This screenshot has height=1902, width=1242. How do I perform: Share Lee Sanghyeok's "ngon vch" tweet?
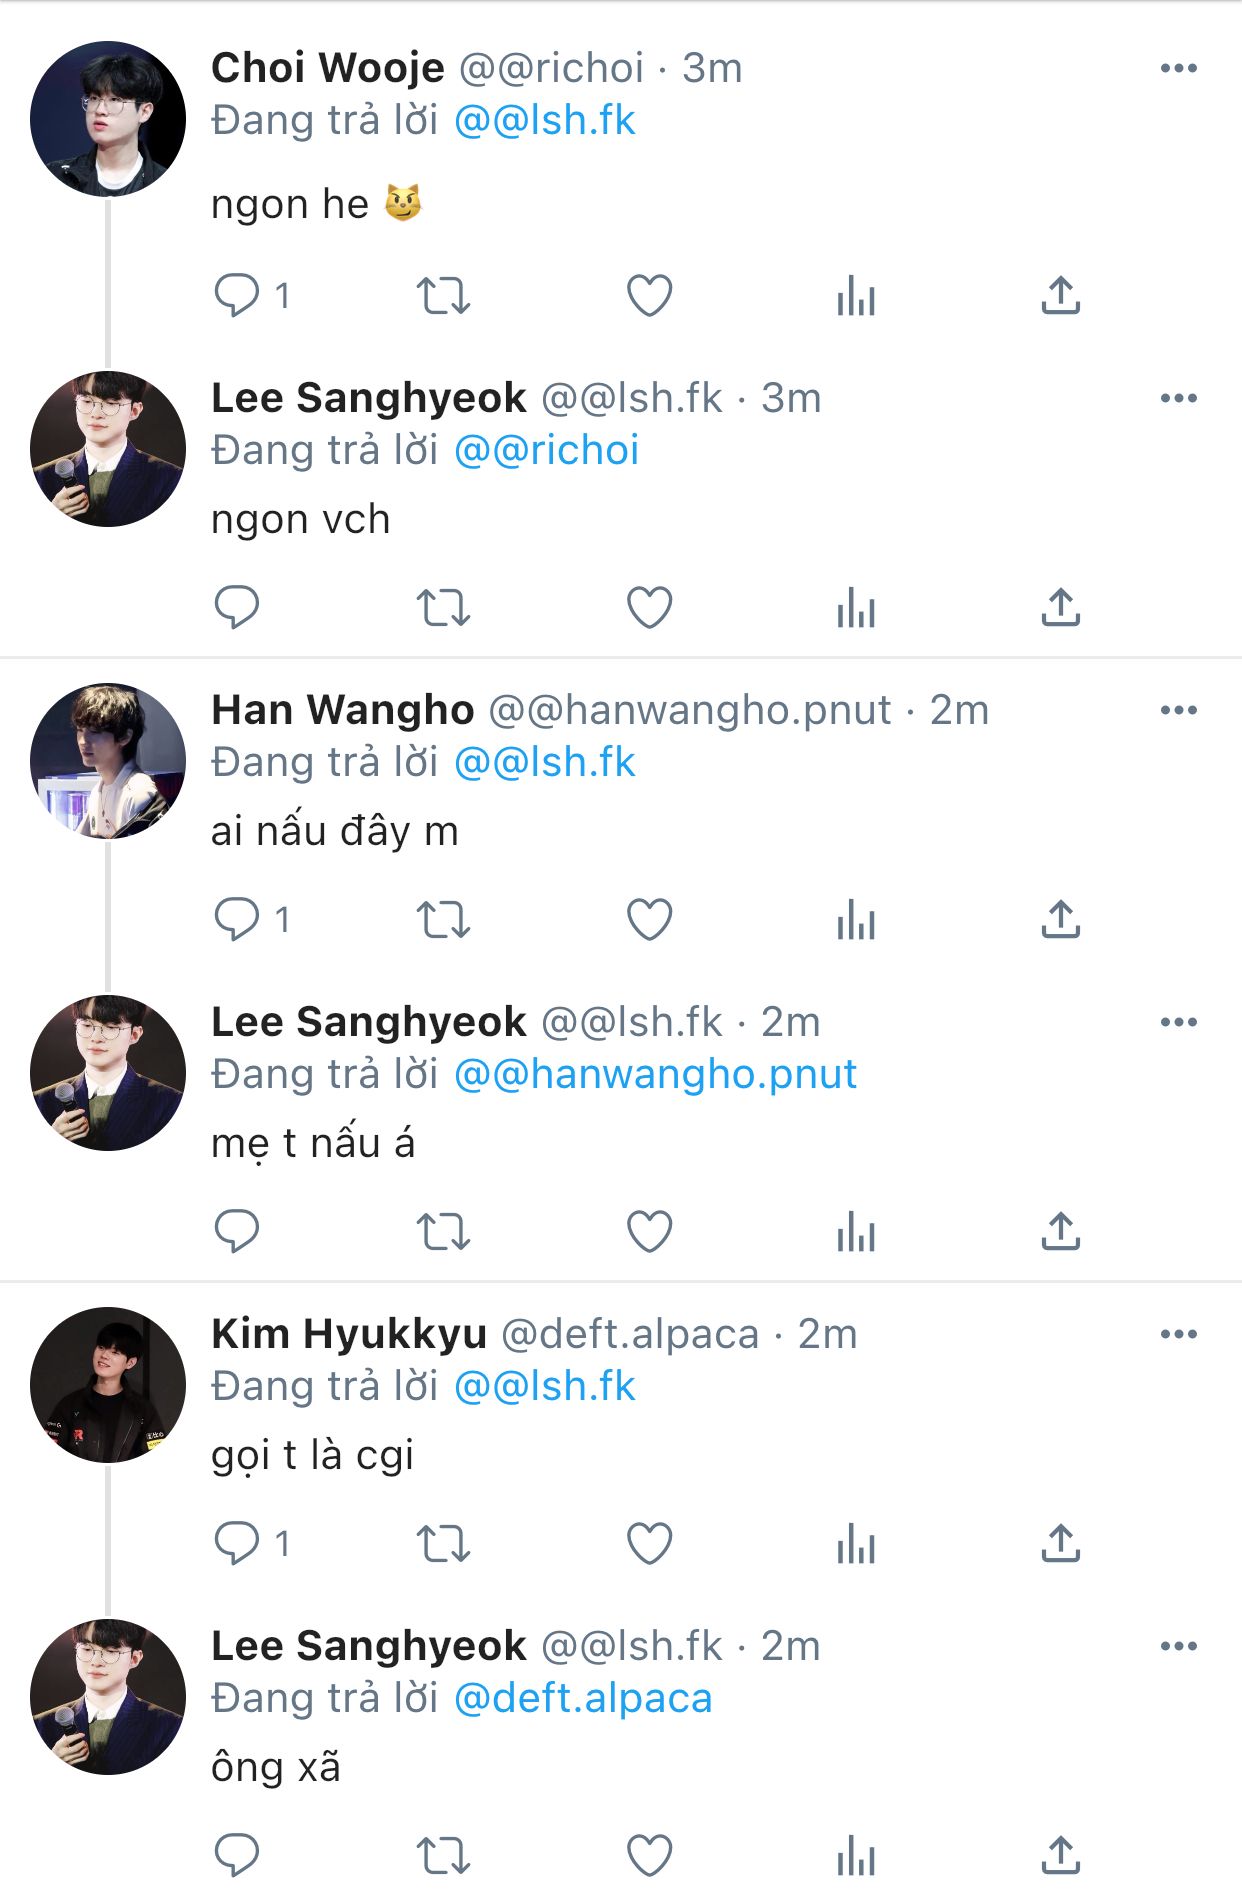pyautogui.click(x=1060, y=607)
